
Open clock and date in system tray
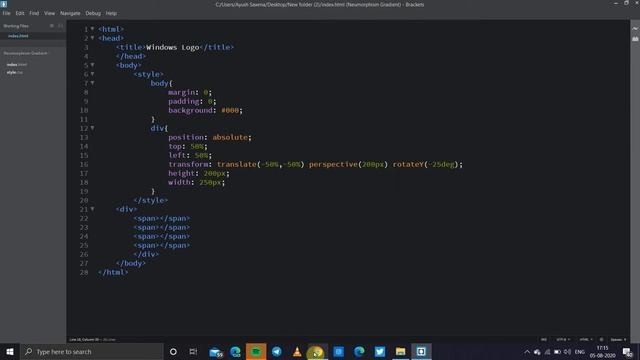tap(602, 351)
